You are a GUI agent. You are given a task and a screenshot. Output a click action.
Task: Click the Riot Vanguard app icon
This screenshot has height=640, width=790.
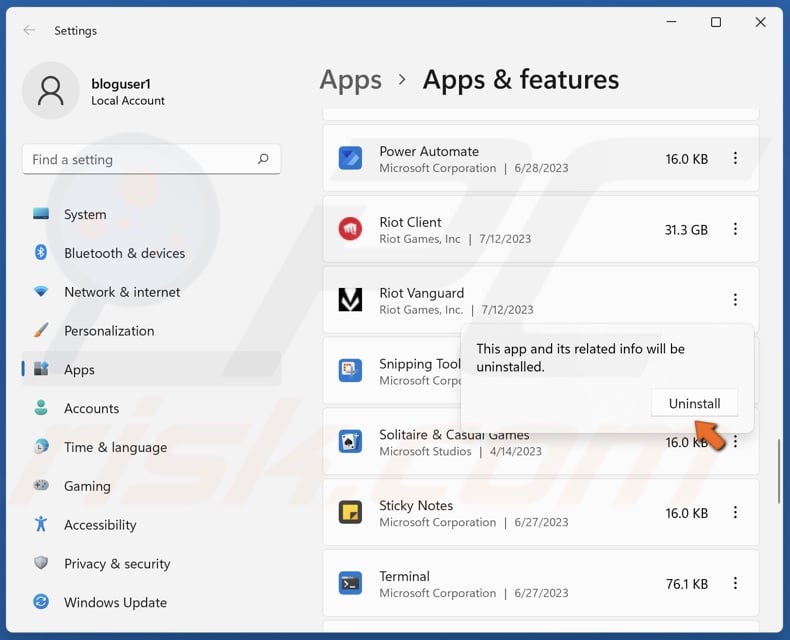click(350, 300)
